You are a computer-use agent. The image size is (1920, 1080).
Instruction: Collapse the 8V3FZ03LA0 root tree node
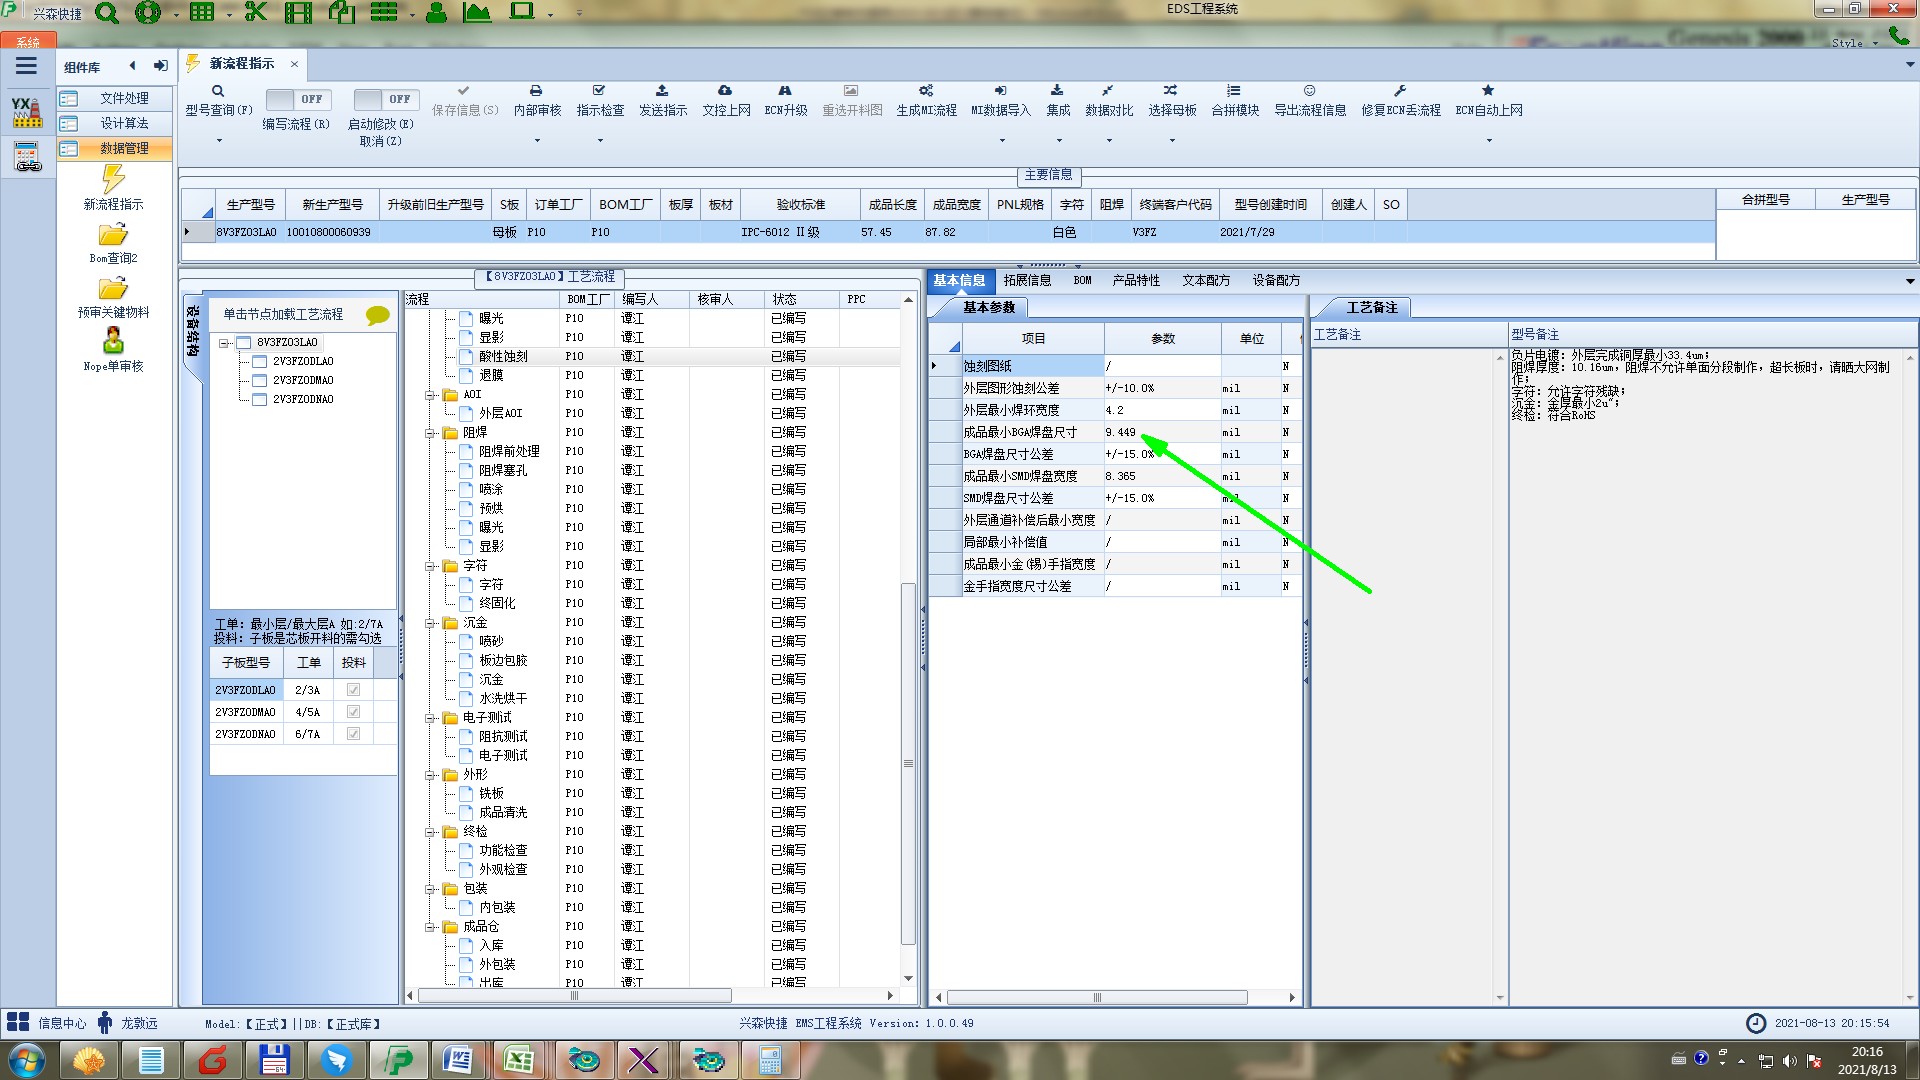(x=225, y=343)
